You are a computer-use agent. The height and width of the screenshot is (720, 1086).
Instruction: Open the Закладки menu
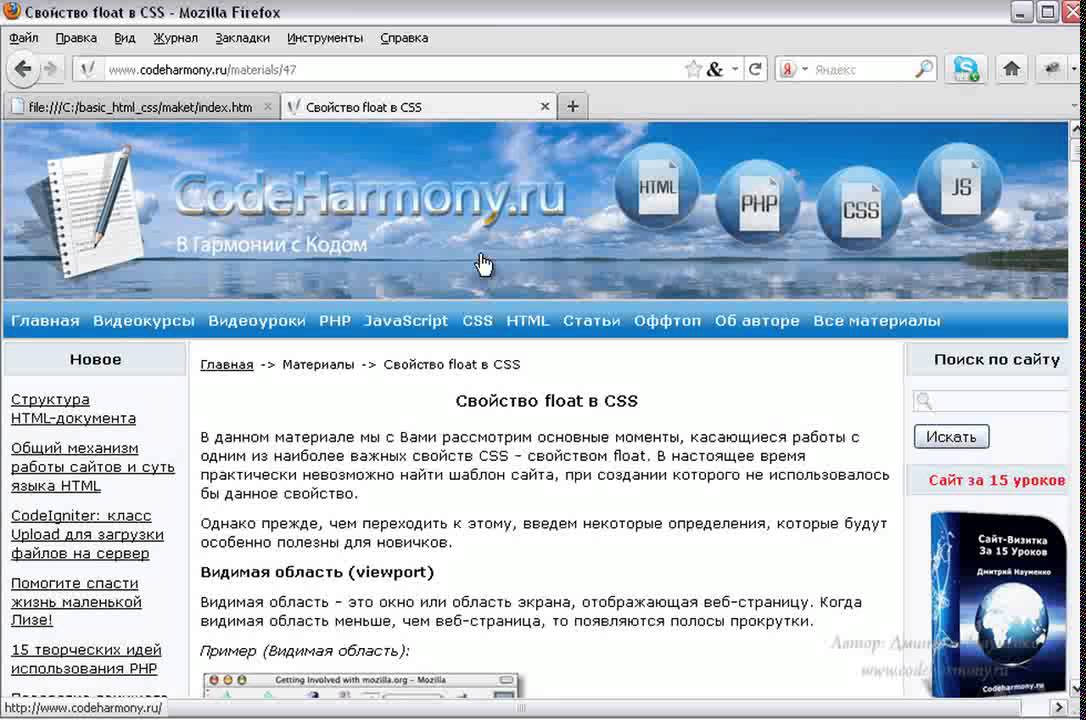tap(242, 38)
